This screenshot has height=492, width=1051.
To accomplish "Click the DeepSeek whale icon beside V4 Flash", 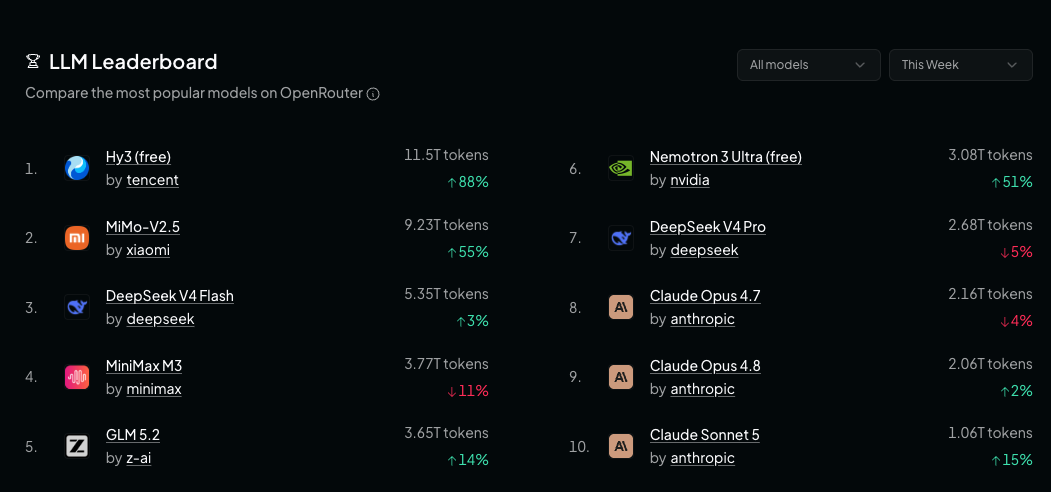I will tap(77, 307).
